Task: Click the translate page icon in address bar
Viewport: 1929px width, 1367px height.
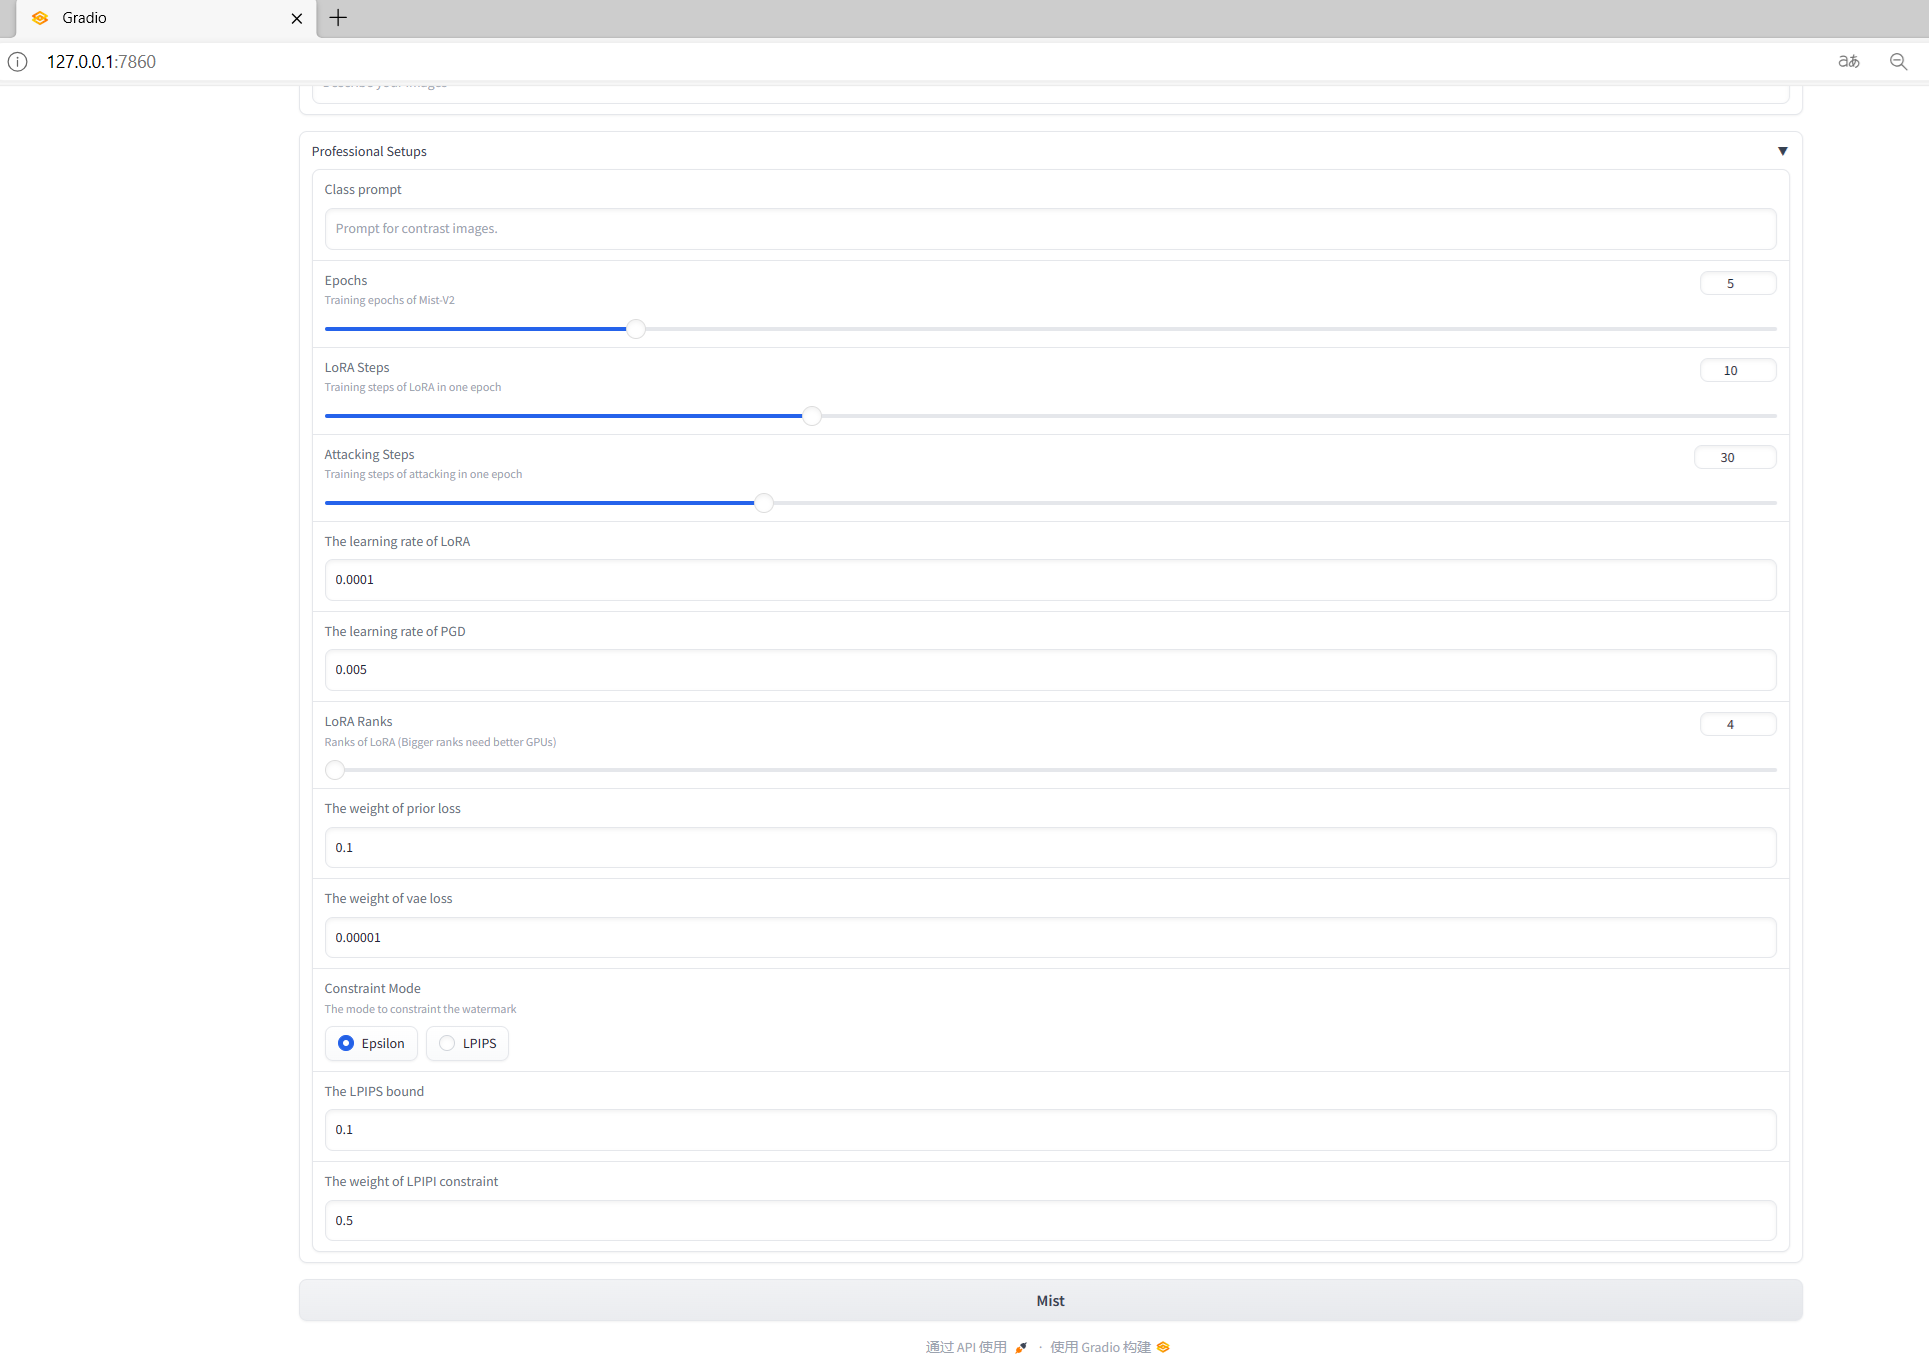Action: pyautogui.click(x=1848, y=61)
